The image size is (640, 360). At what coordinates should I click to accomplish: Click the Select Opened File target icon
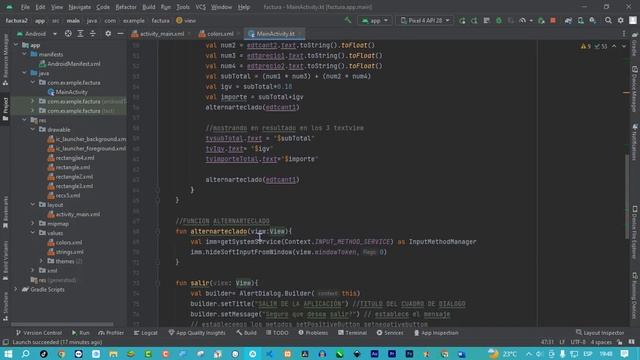[x=68, y=34]
